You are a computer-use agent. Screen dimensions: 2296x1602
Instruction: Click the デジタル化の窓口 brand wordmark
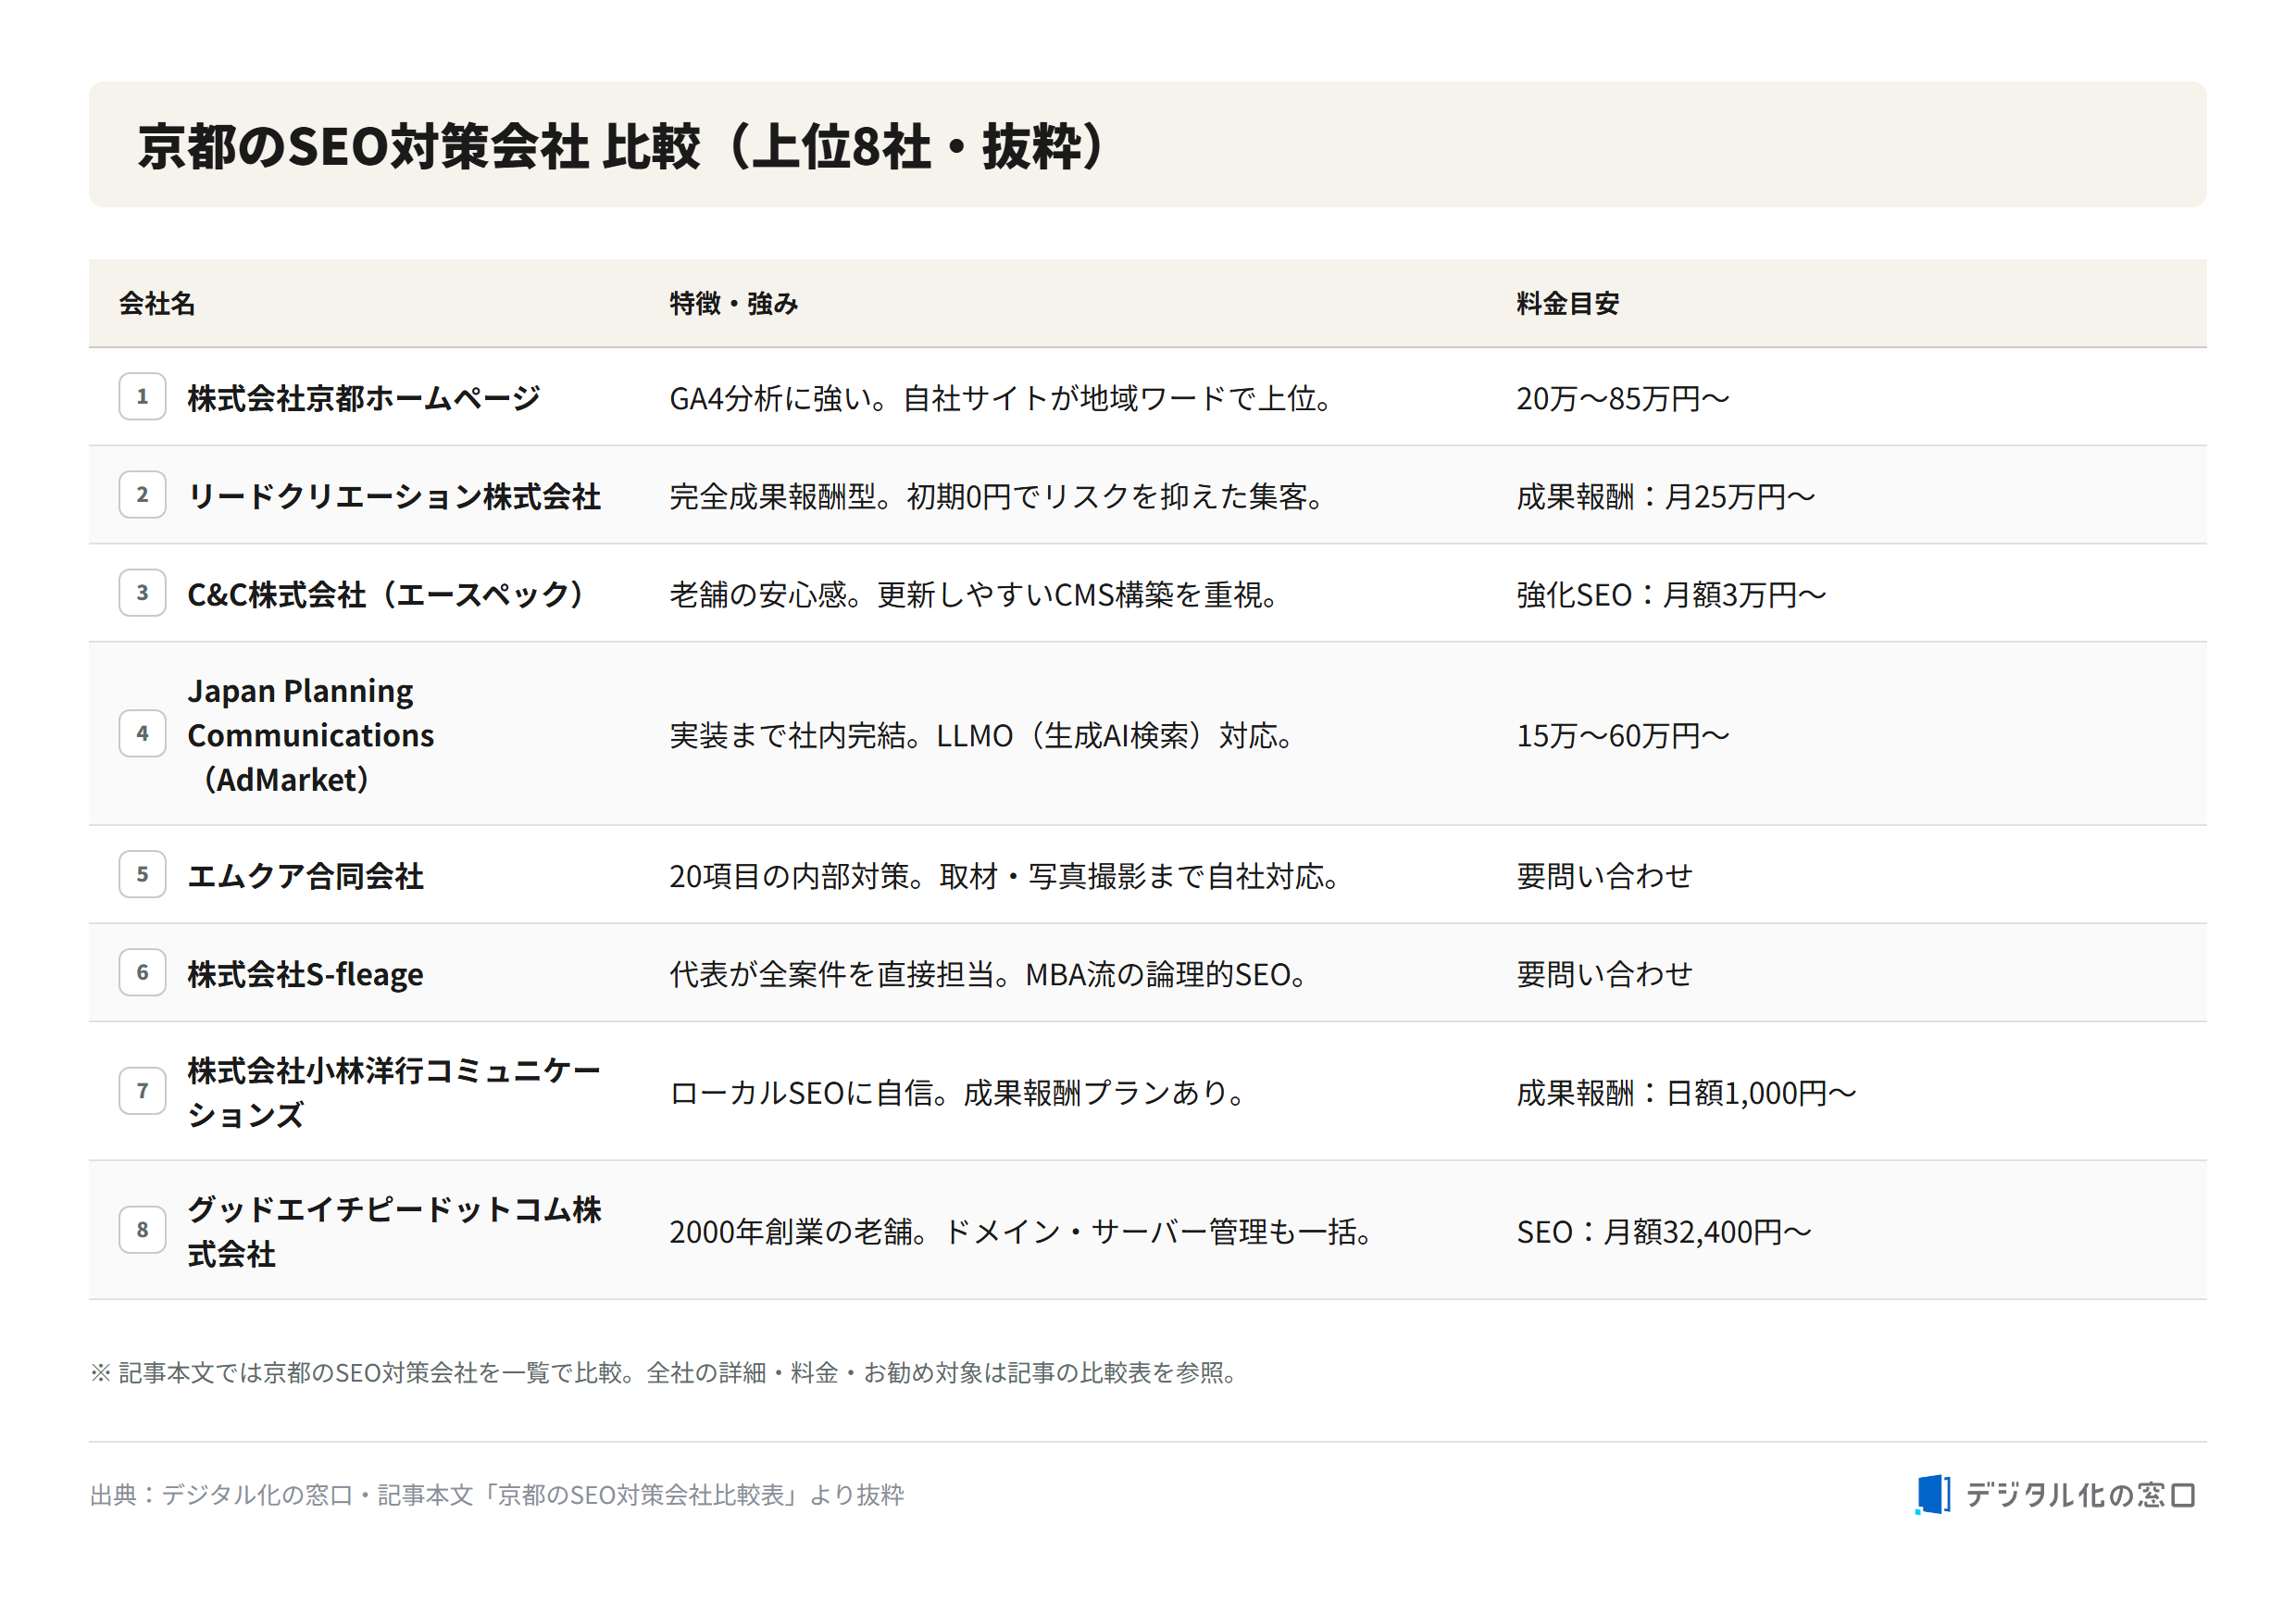(2080, 1494)
